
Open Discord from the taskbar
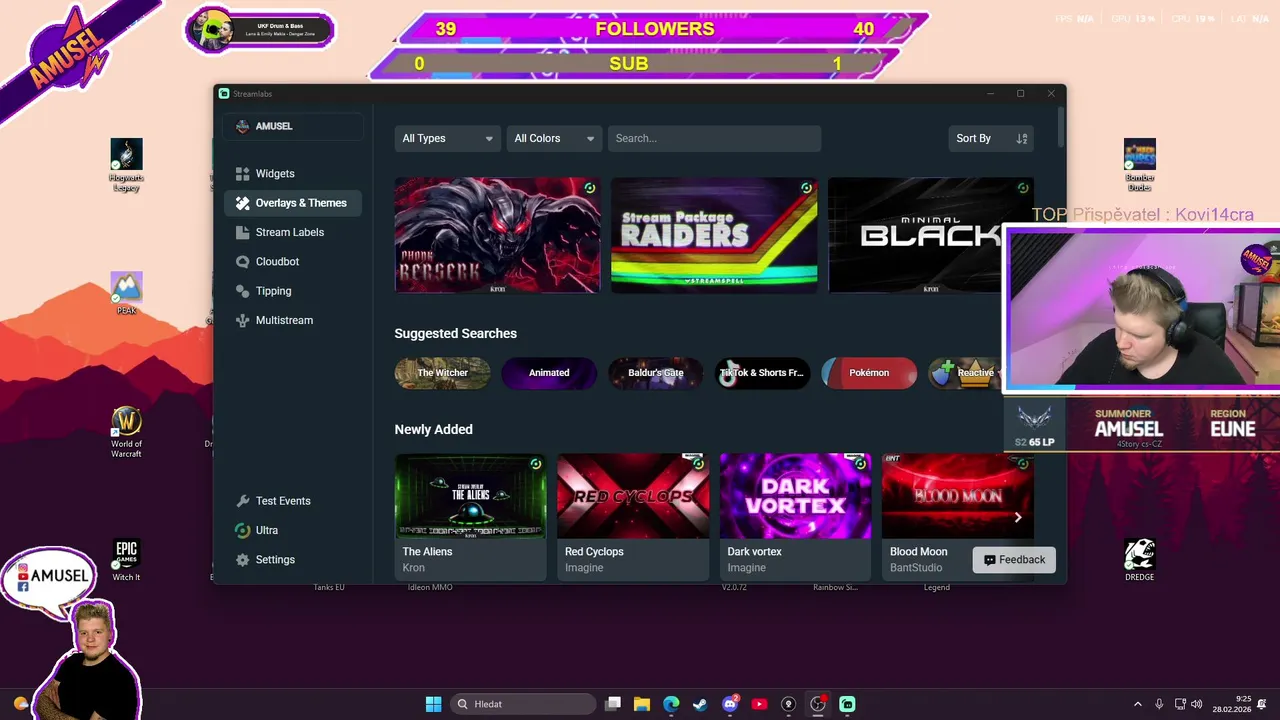tap(730, 704)
